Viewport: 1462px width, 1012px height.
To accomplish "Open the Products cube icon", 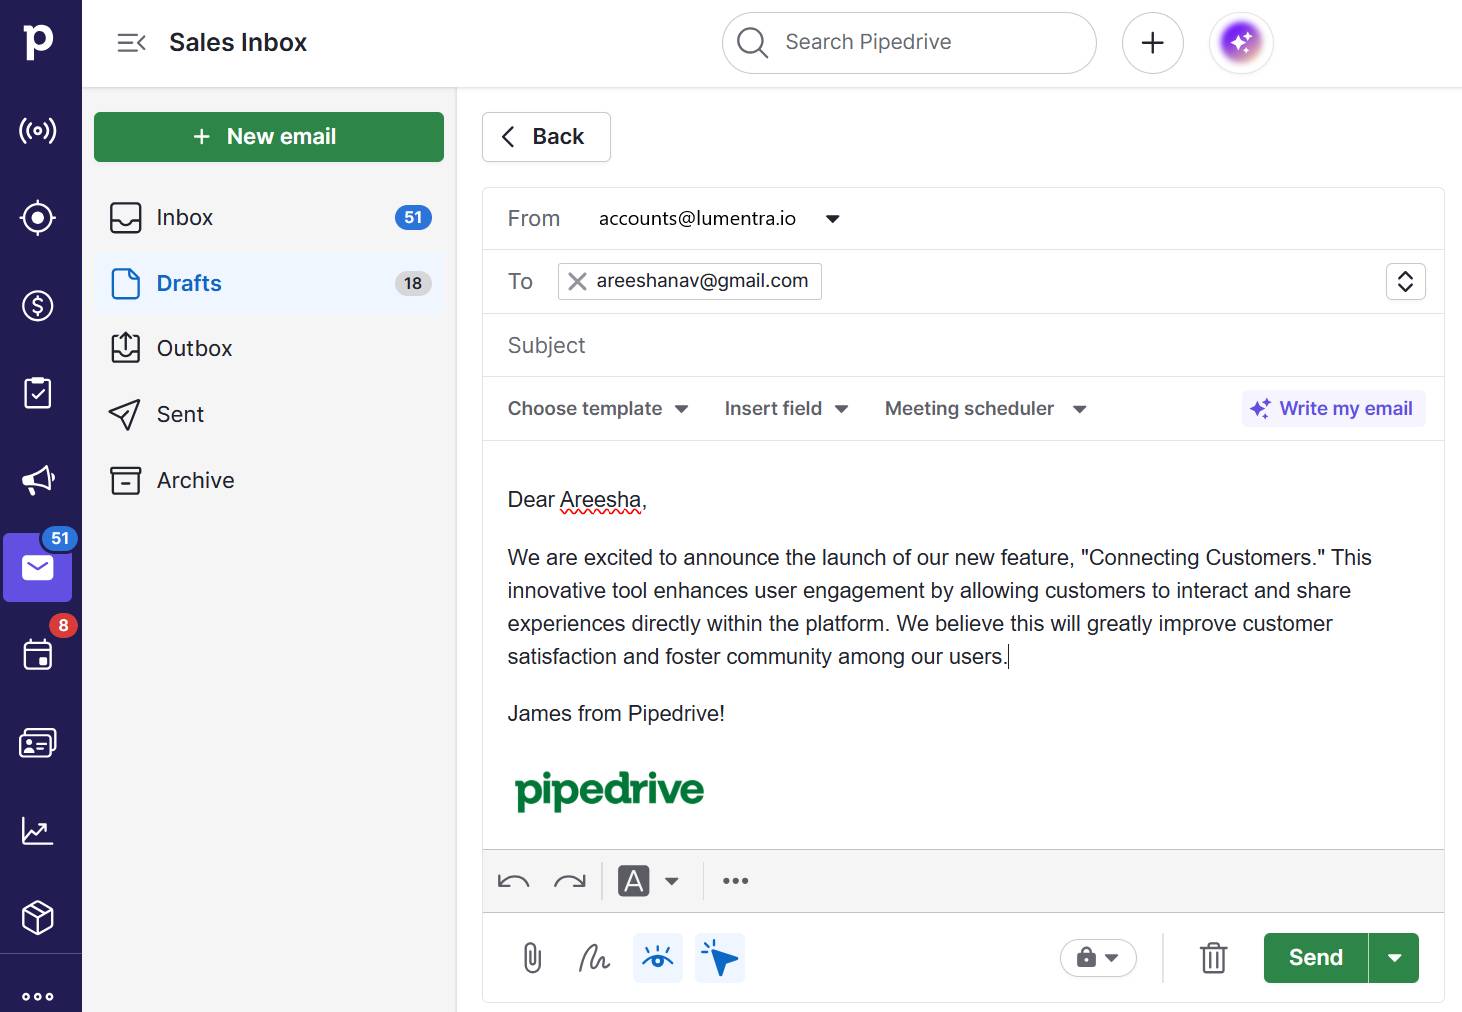I will pyautogui.click(x=38, y=917).
